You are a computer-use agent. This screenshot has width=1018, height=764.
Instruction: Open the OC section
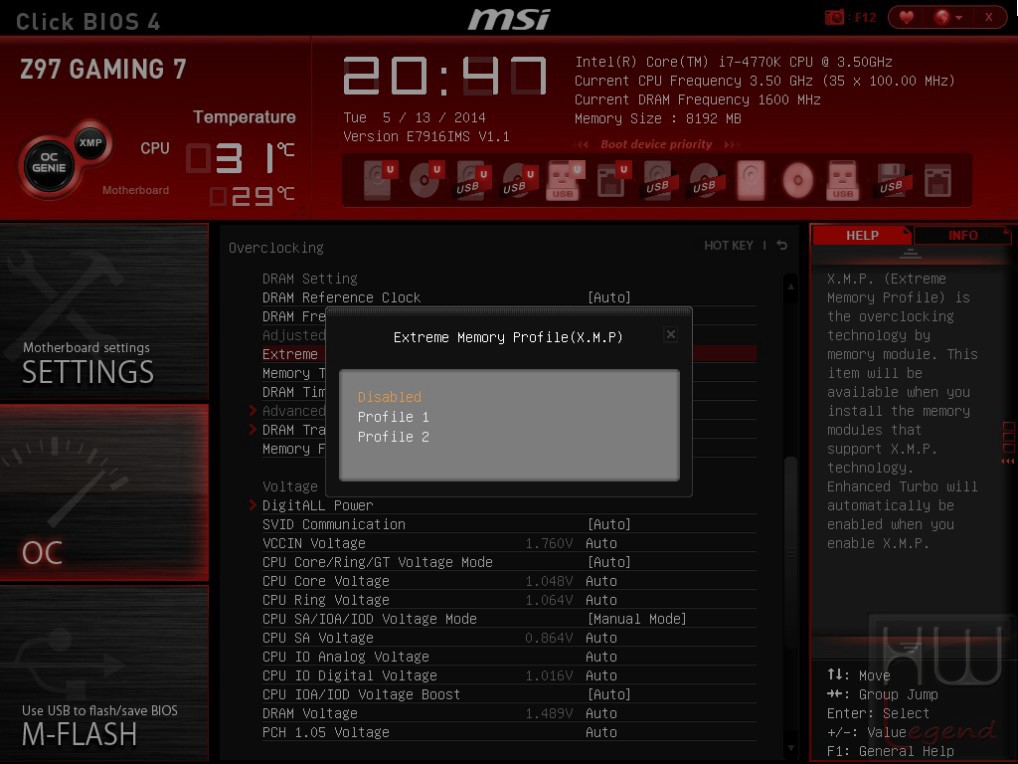[104, 493]
